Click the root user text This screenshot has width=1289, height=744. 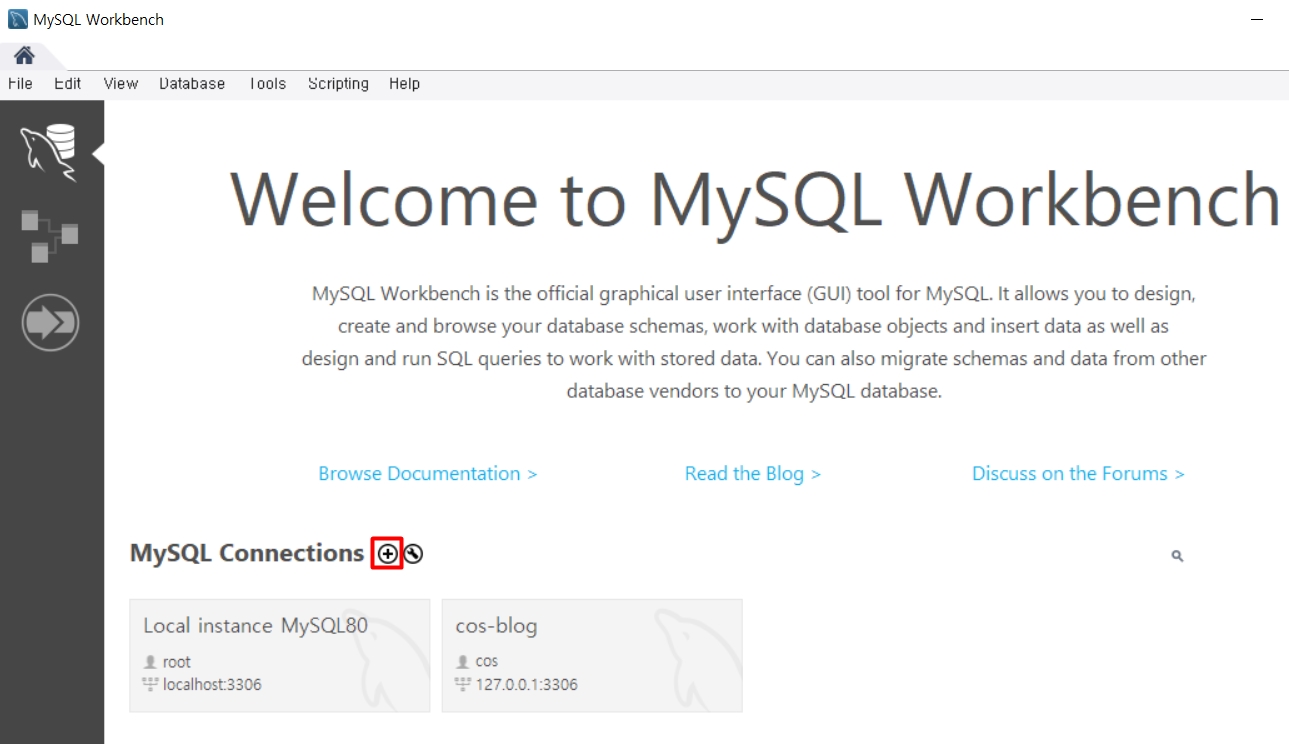tap(177, 662)
